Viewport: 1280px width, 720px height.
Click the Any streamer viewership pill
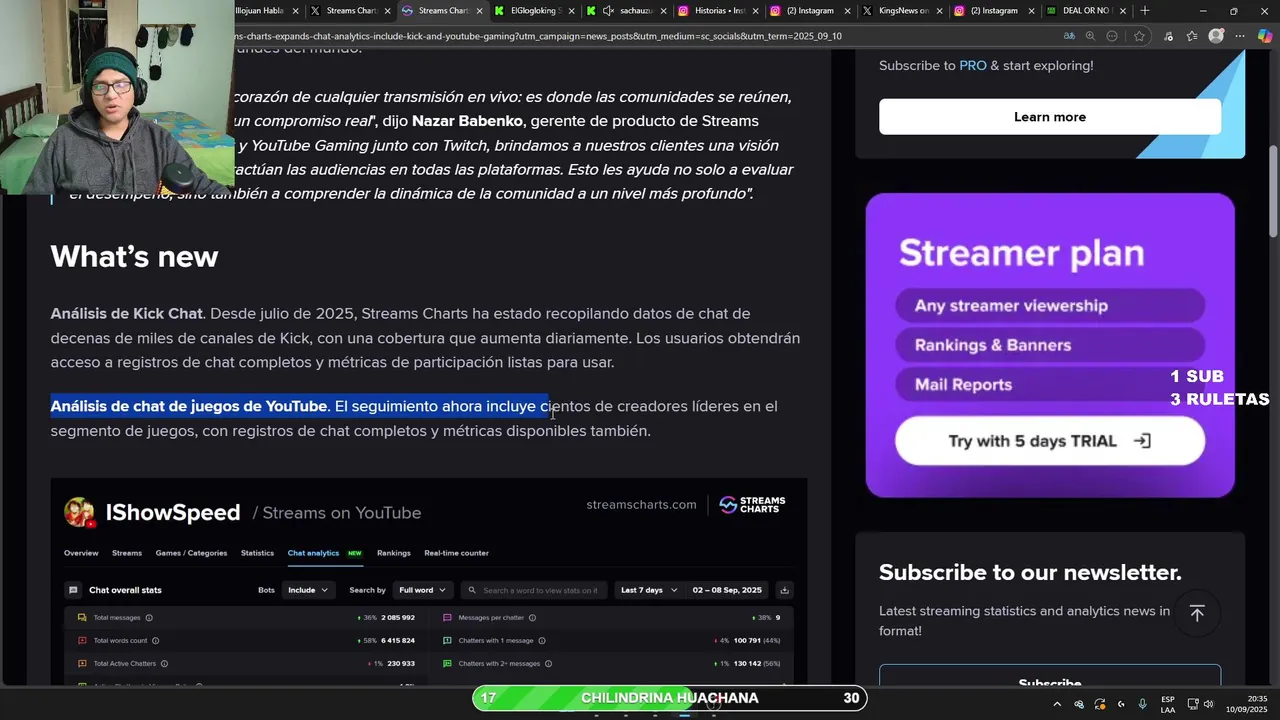(1049, 306)
